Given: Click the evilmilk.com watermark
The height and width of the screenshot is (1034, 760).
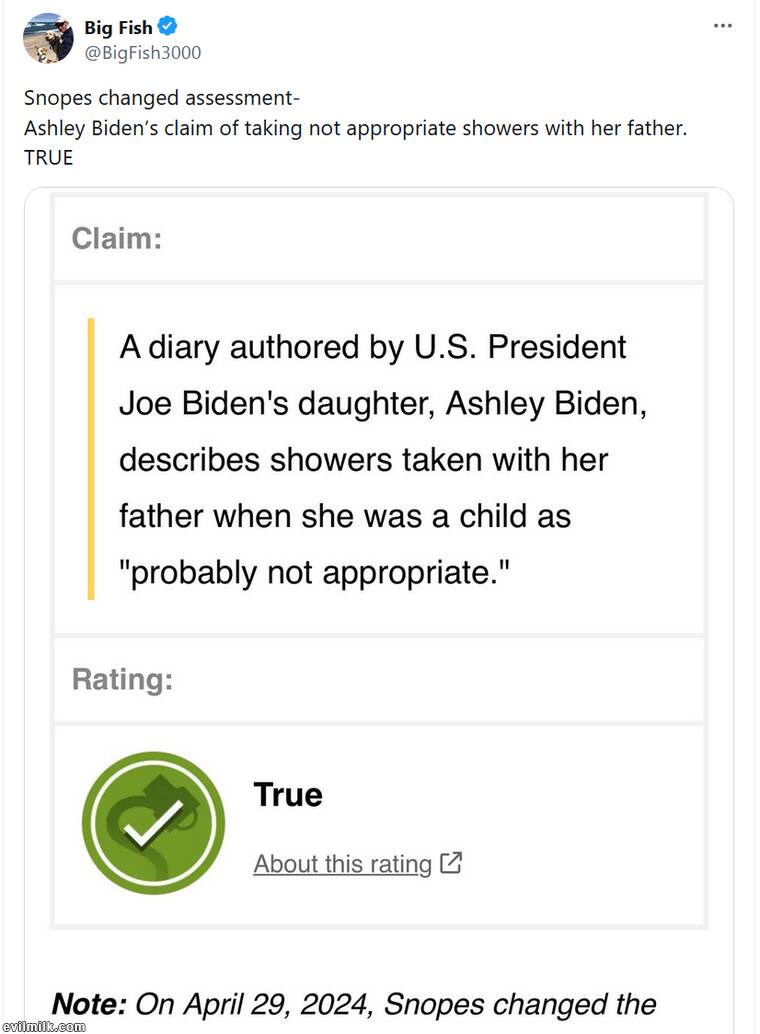Looking at the screenshot, I should click(43, 1026).
